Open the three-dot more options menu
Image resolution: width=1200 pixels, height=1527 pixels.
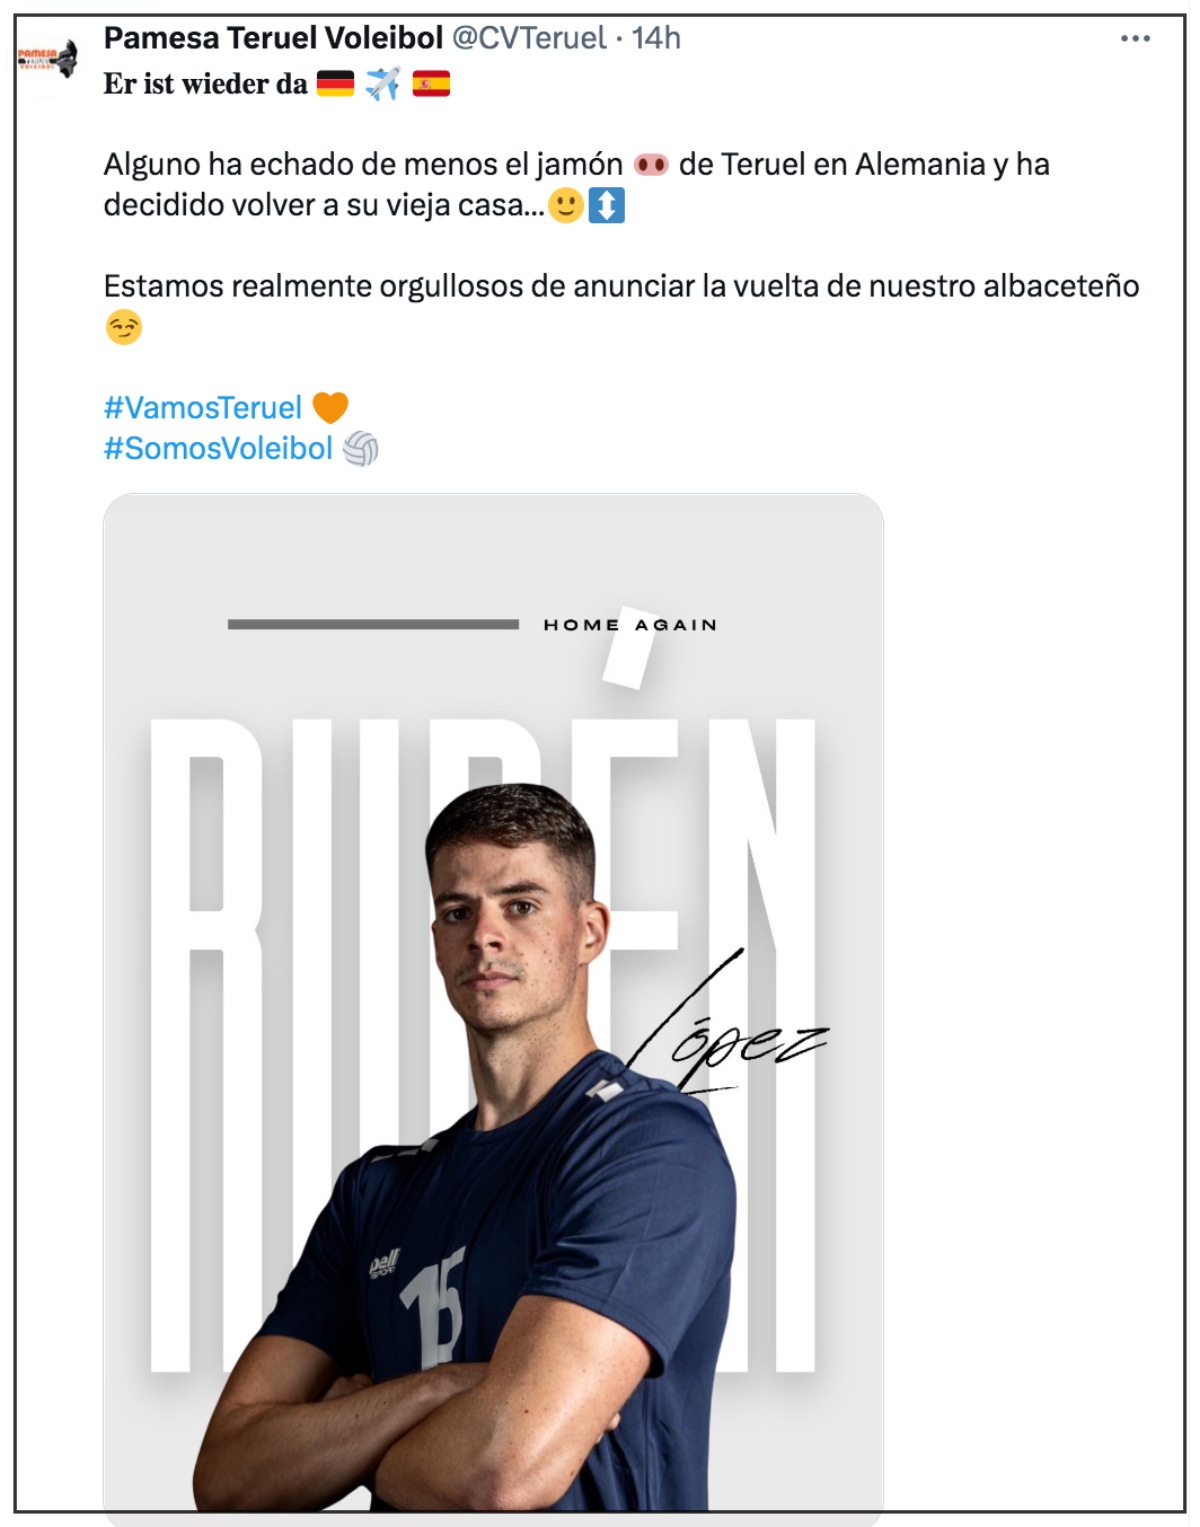click(1135, 39)
